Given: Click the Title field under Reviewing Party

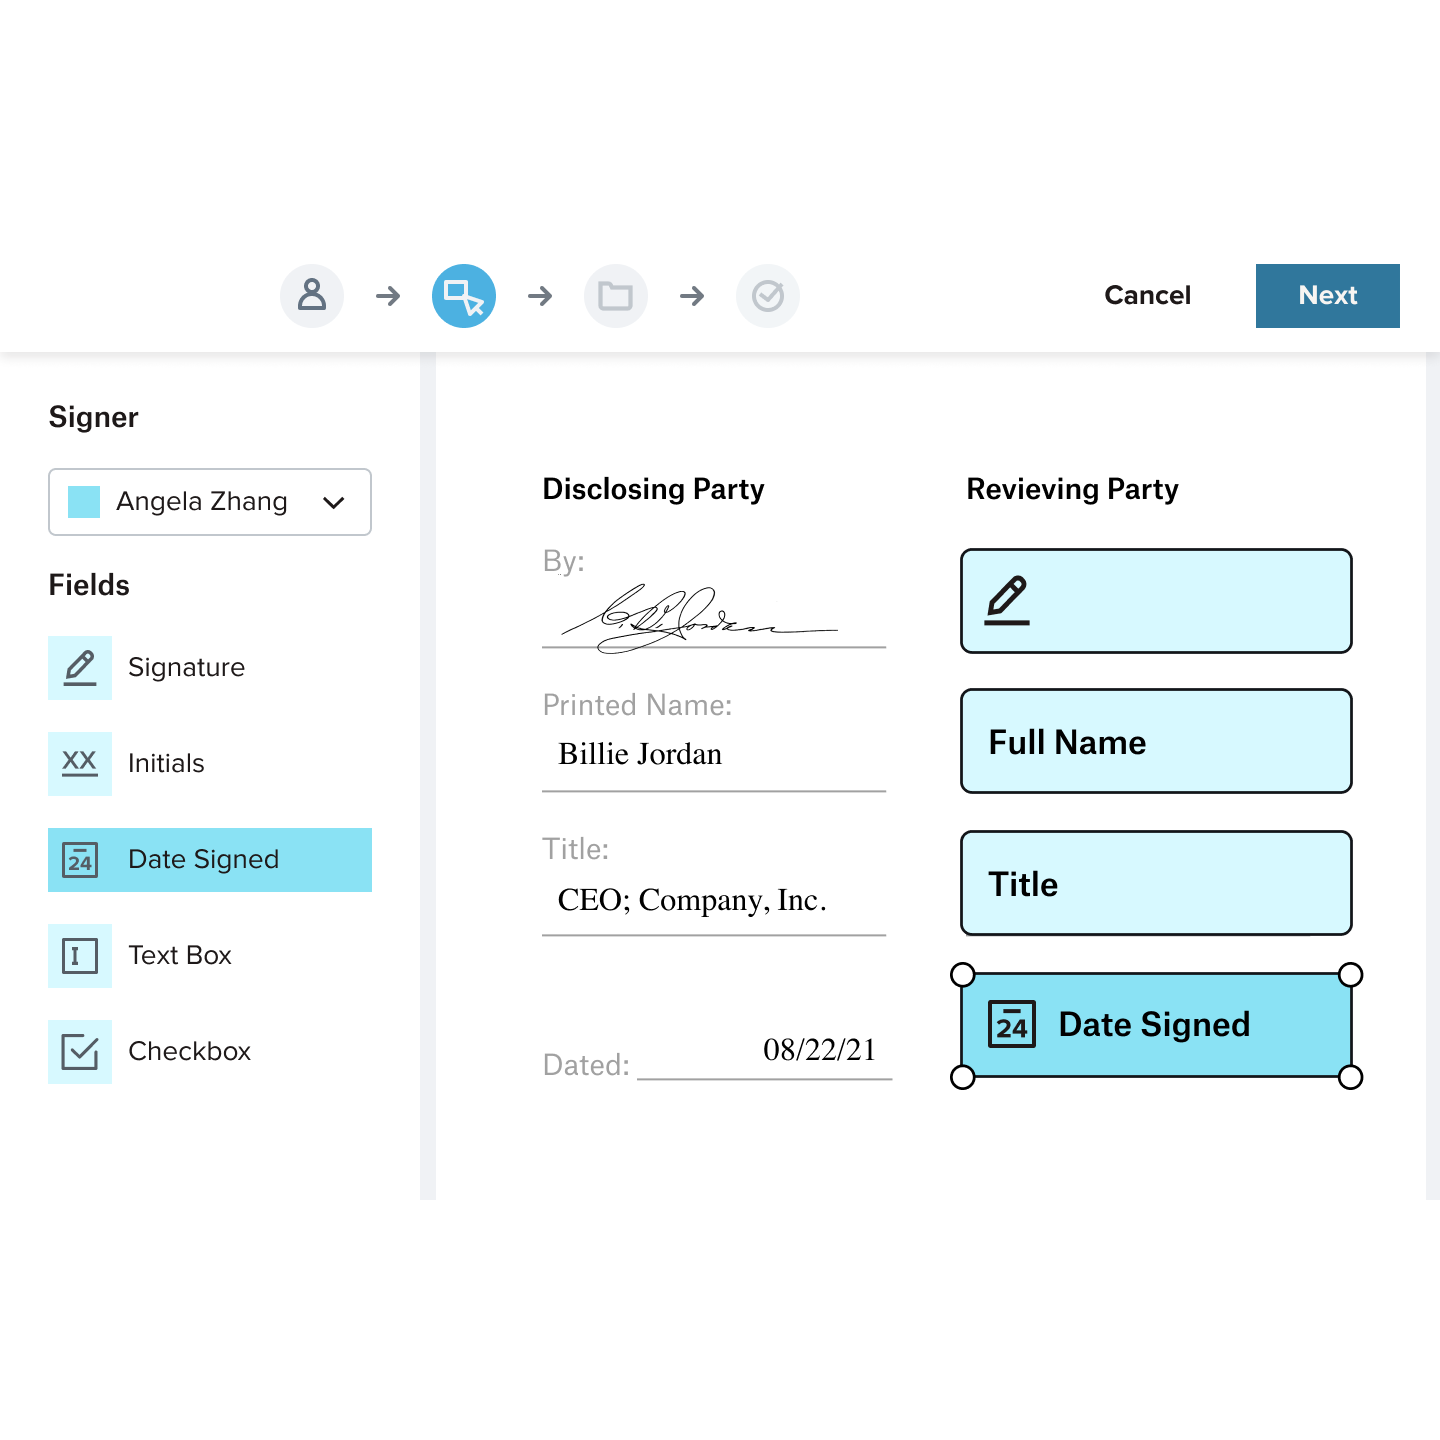Looking at the screenshot, I should point(1156,883).
